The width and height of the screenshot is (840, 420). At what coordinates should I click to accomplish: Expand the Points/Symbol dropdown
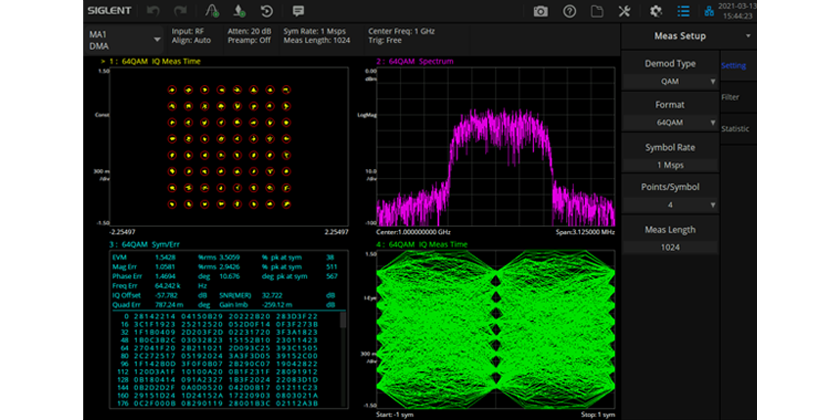tap(670, 205)
